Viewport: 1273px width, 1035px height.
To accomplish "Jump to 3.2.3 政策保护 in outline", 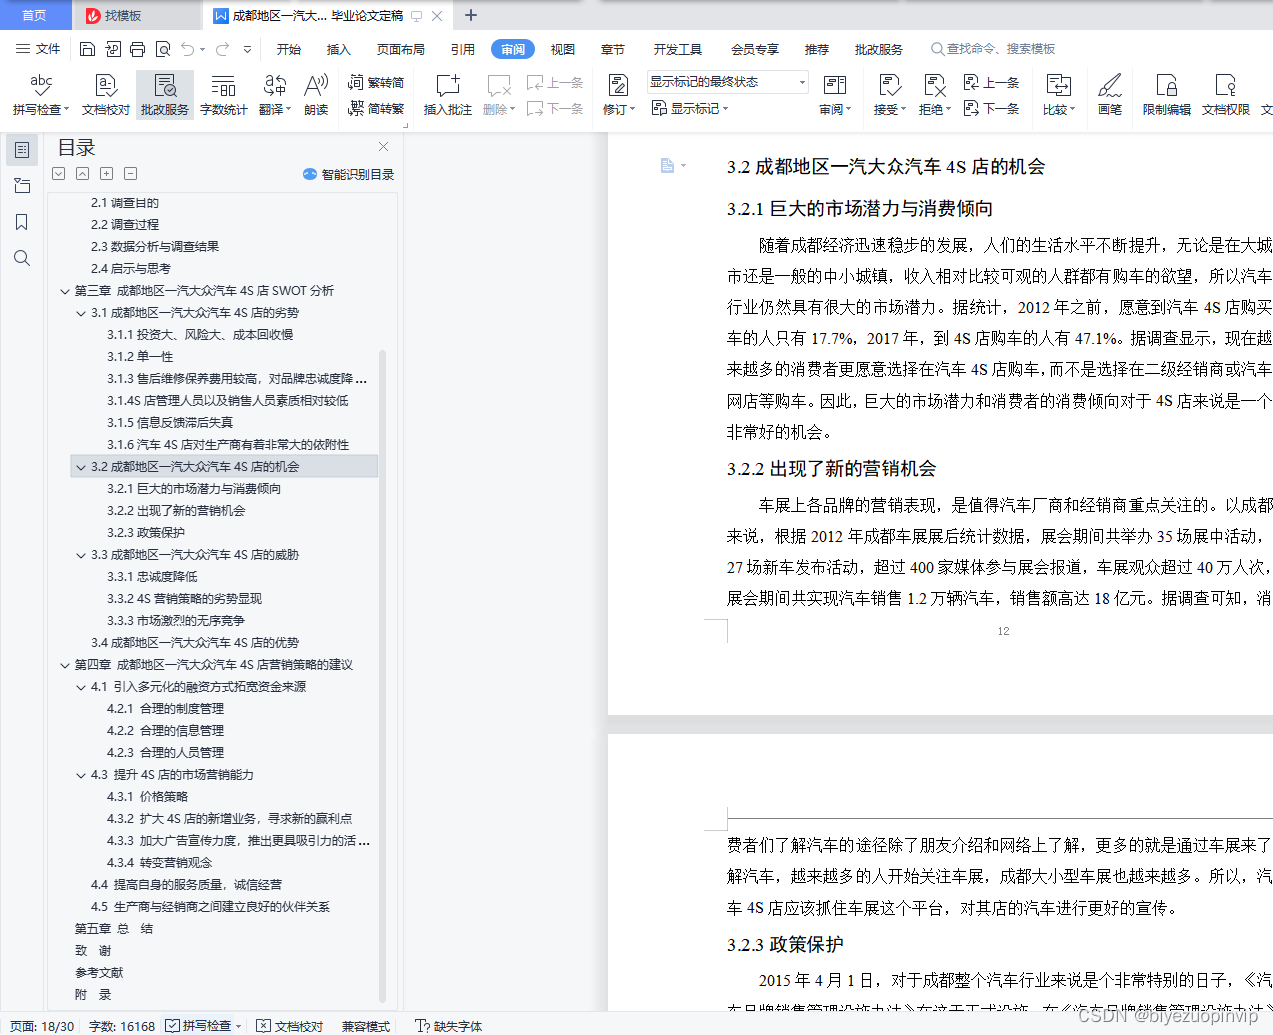I will point(146,533).
